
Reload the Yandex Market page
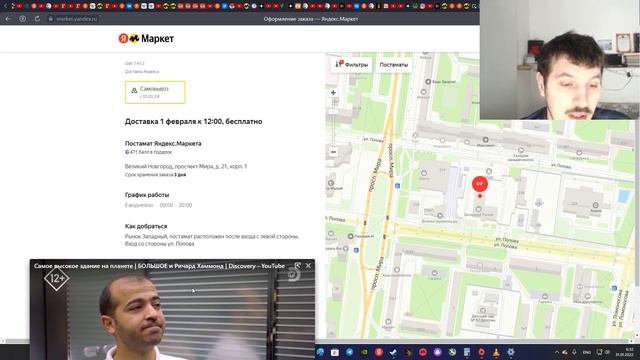pos(37,19)
